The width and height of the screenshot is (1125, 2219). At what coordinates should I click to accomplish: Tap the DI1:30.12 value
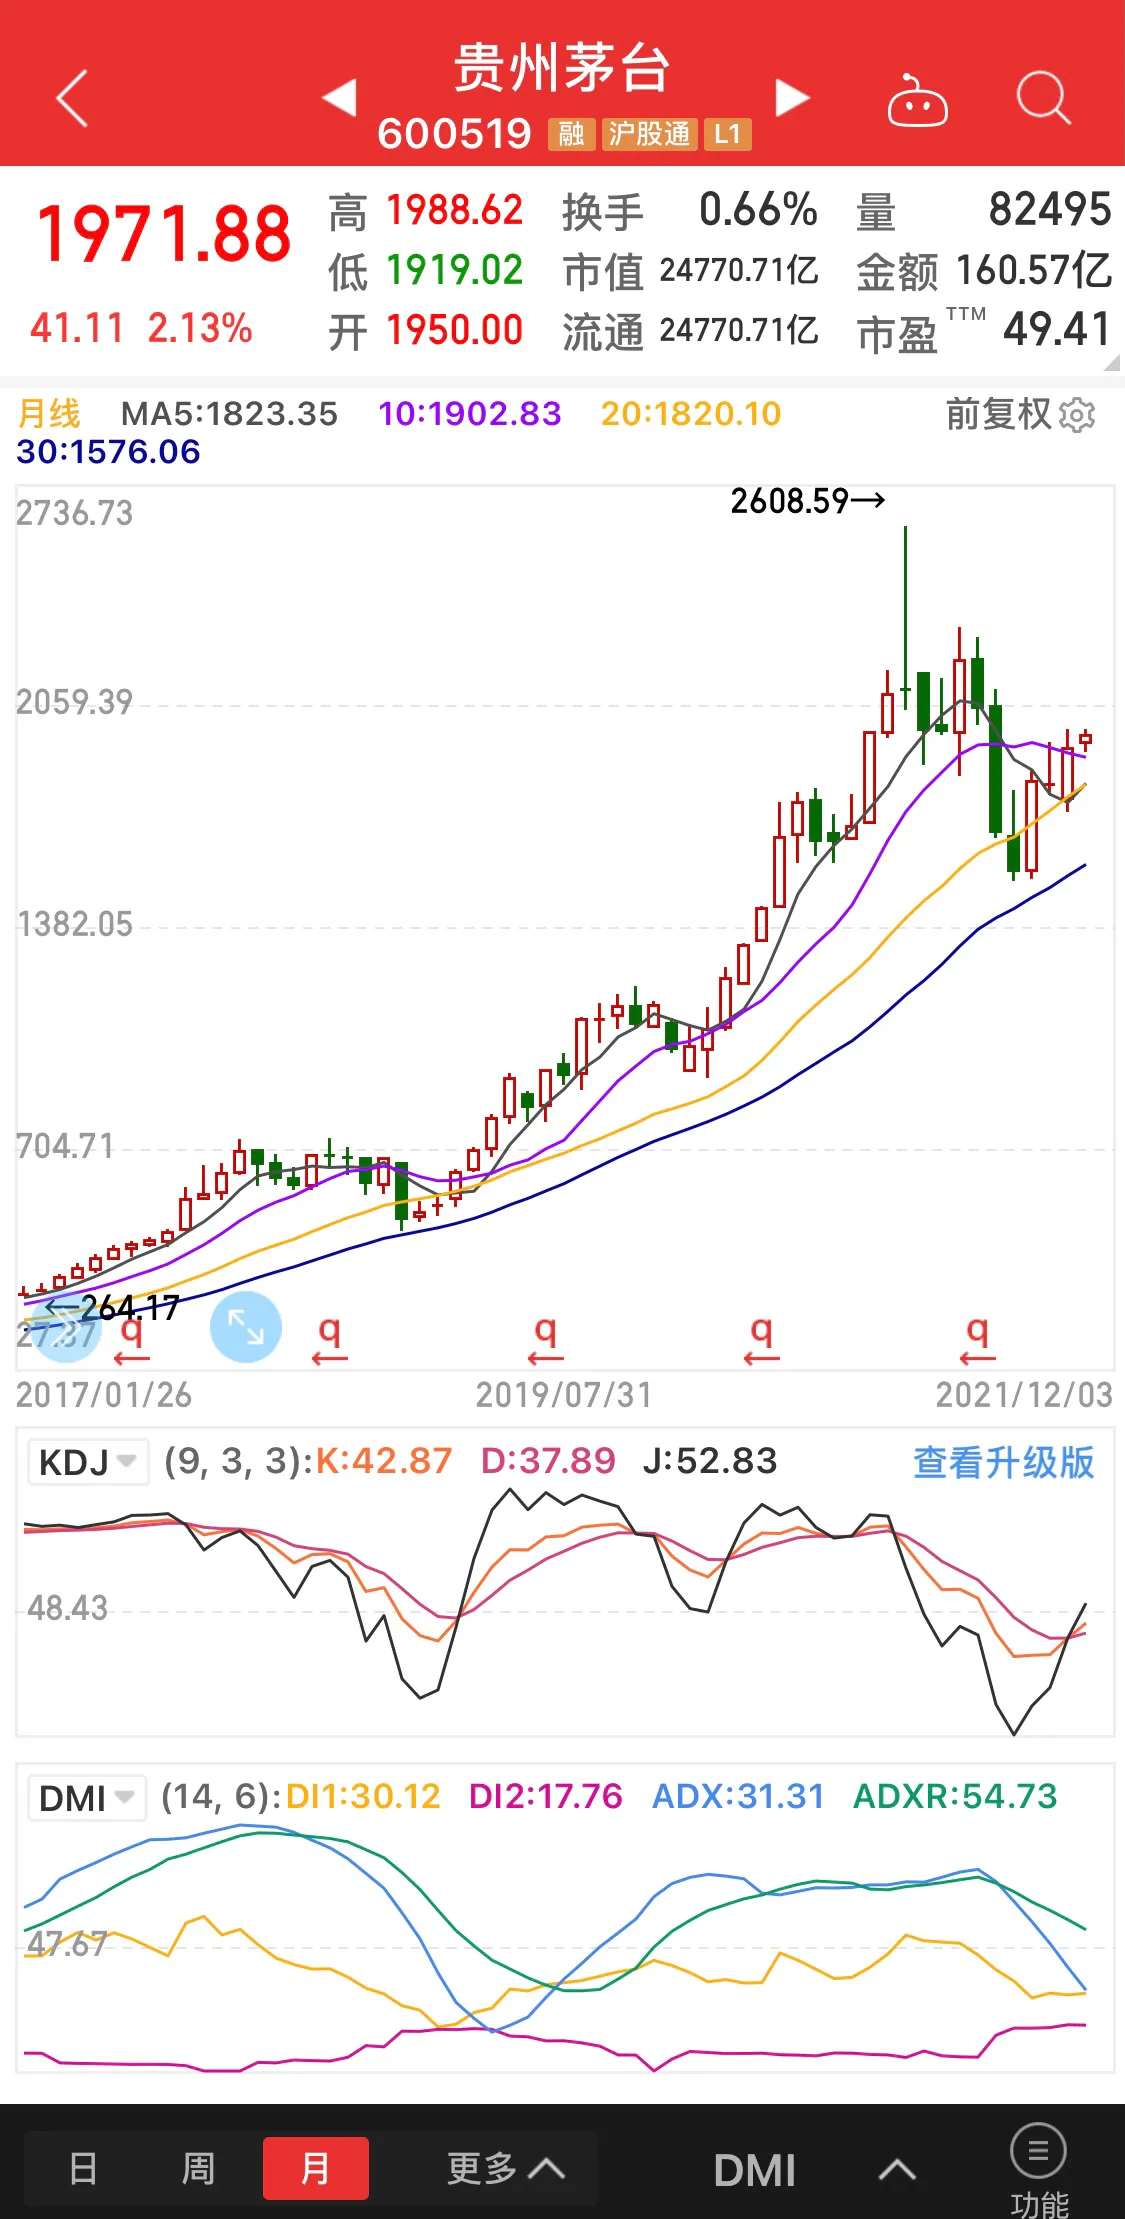point(363,1796)
